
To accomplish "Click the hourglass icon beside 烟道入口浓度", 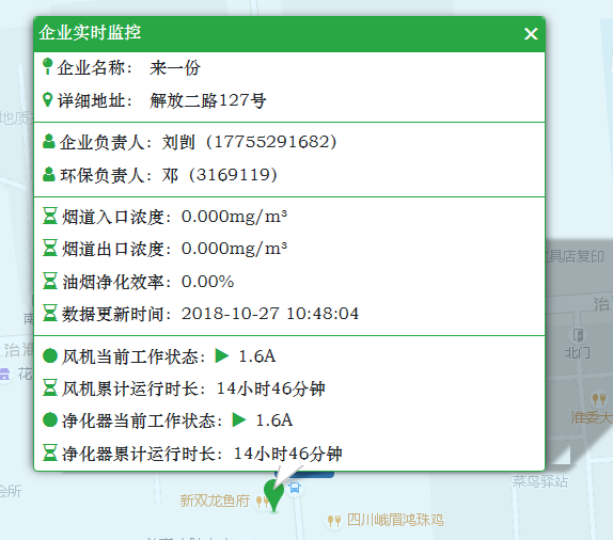I will click(49, 216).
